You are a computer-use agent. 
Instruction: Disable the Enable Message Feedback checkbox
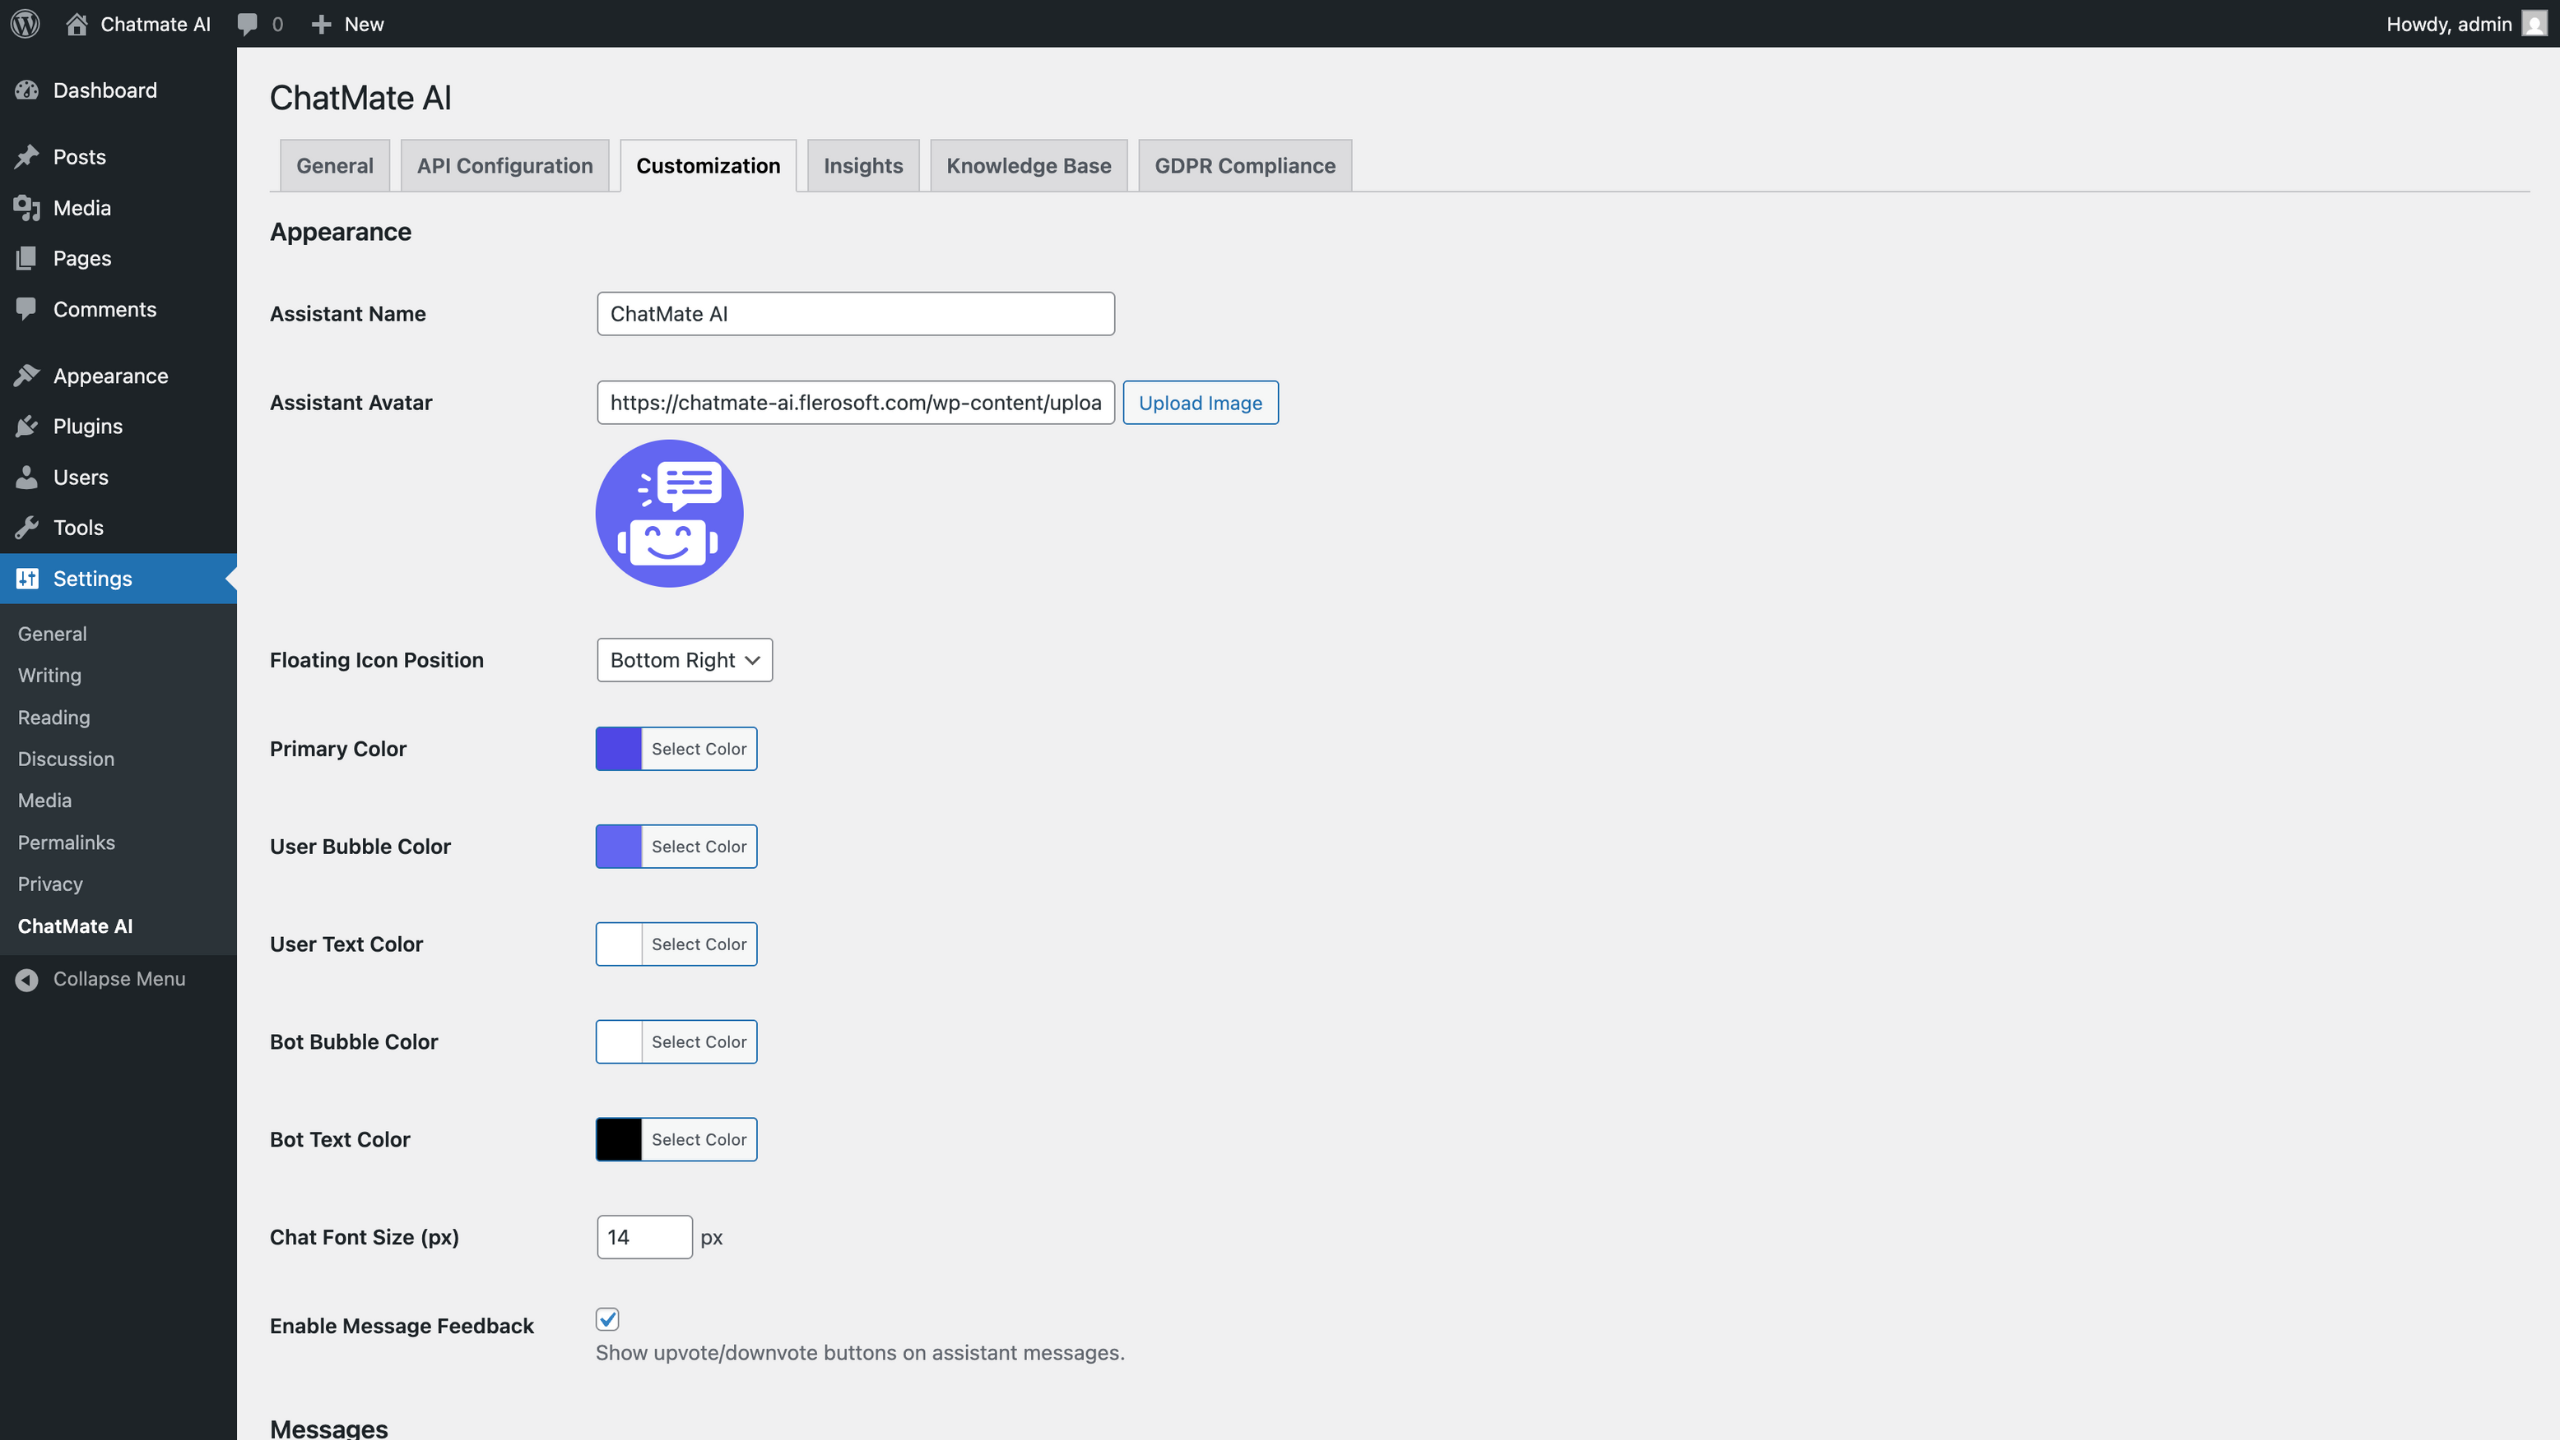pyautogui.click(x=607, y=1319)
